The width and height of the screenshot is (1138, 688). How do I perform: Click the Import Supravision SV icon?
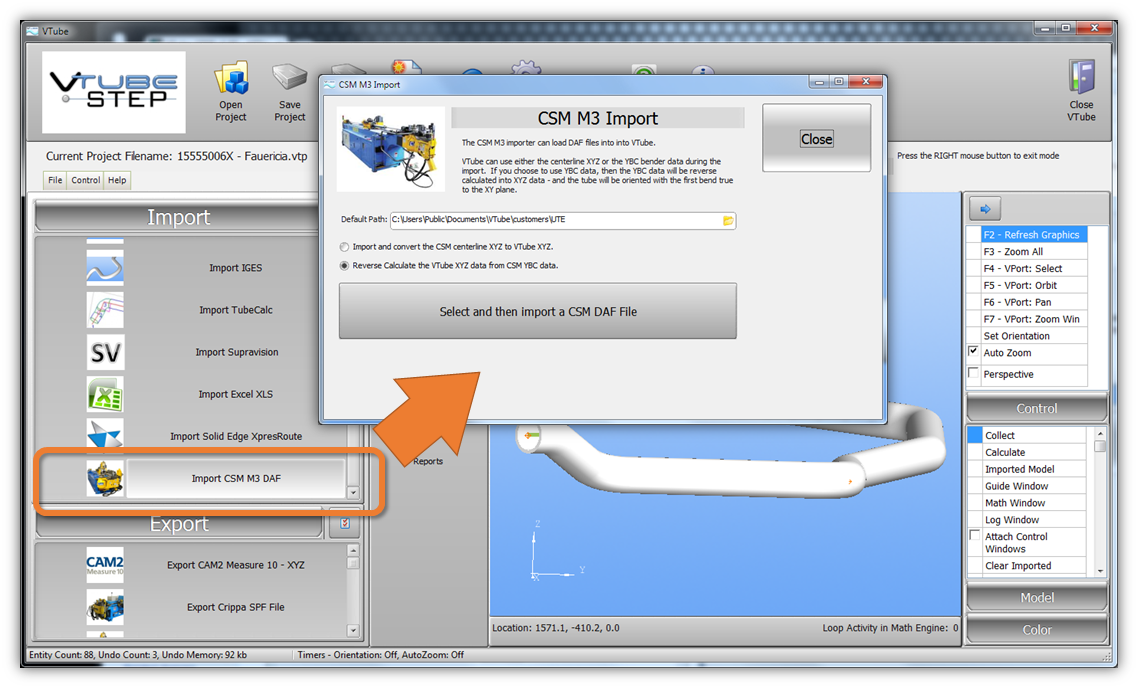(x=105, y=352)
